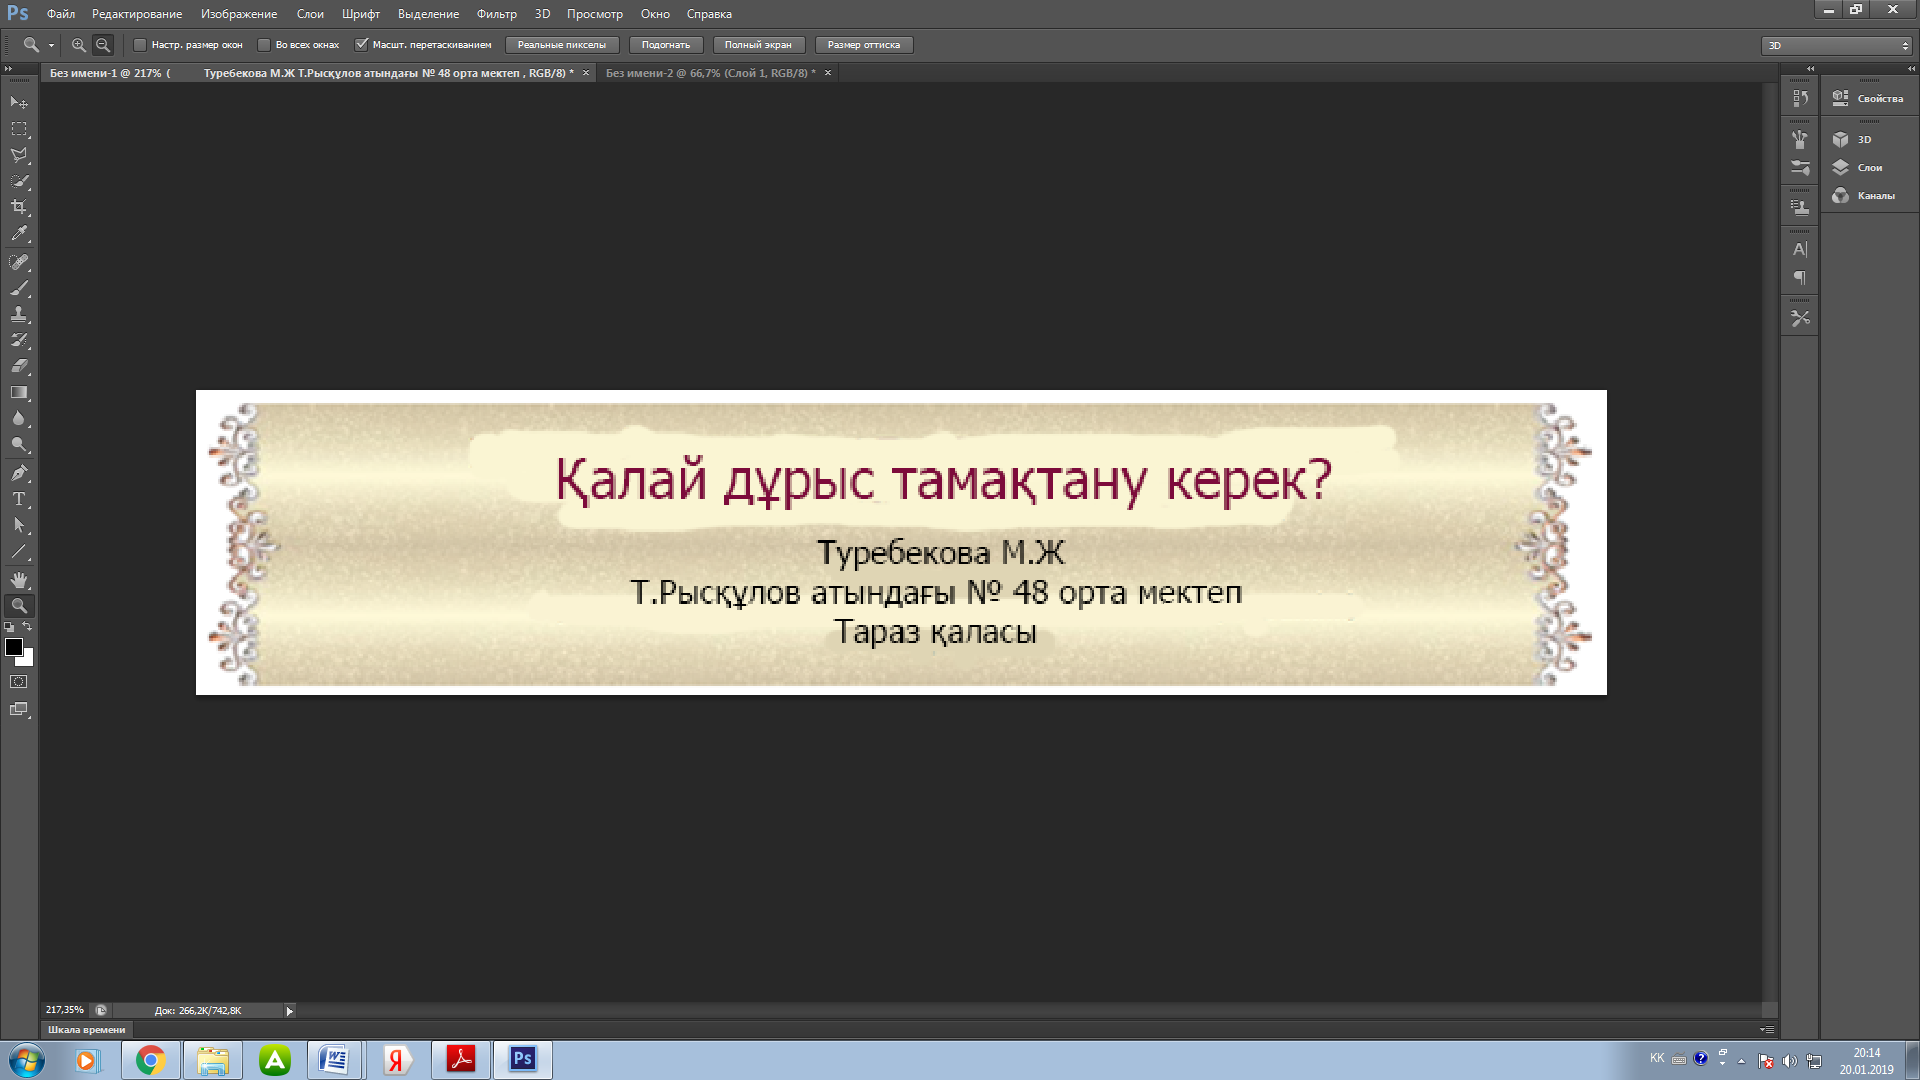Open the status bar info arrow menu

(x=290, y=1011)
